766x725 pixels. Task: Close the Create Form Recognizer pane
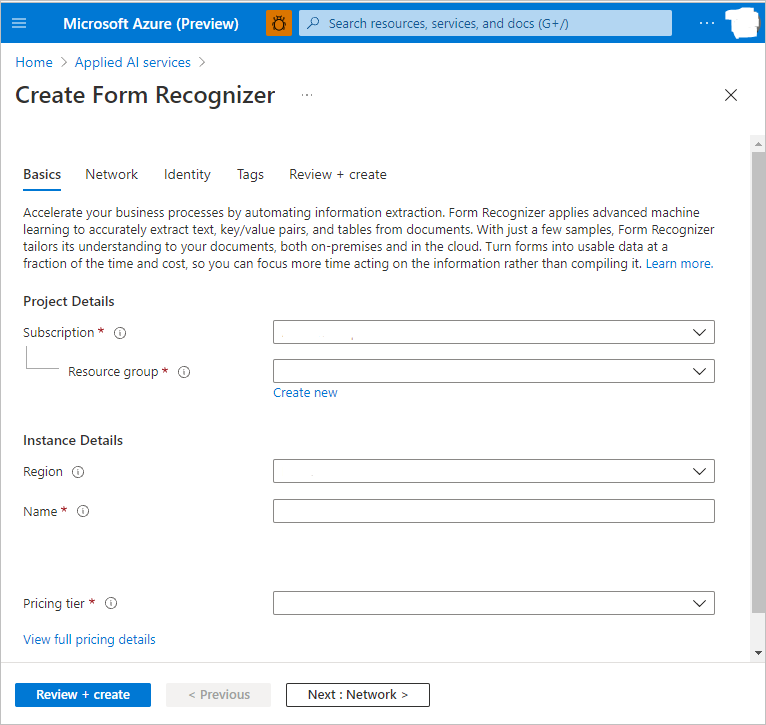pyautogui.click(x=731, y=95)
